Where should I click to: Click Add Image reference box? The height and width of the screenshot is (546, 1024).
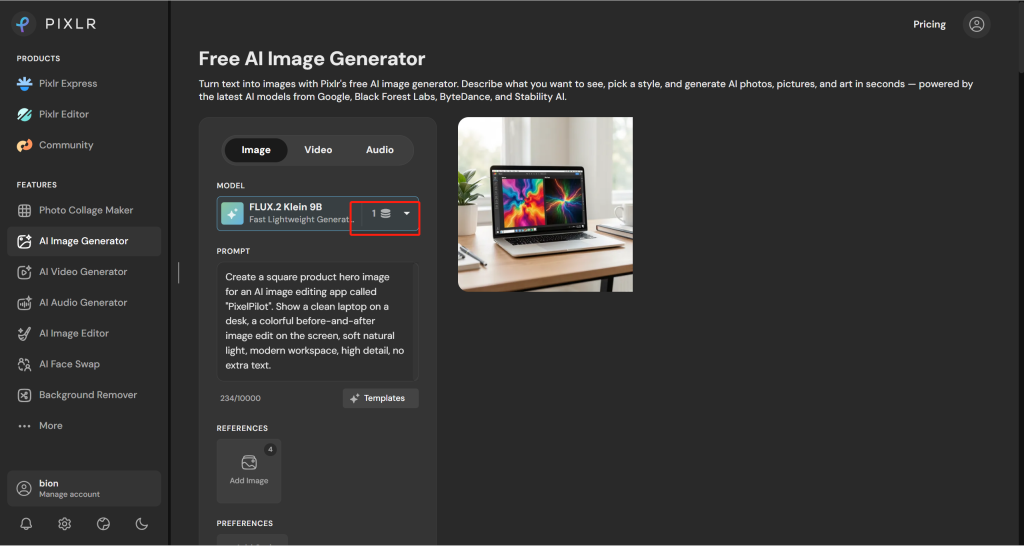249,471
